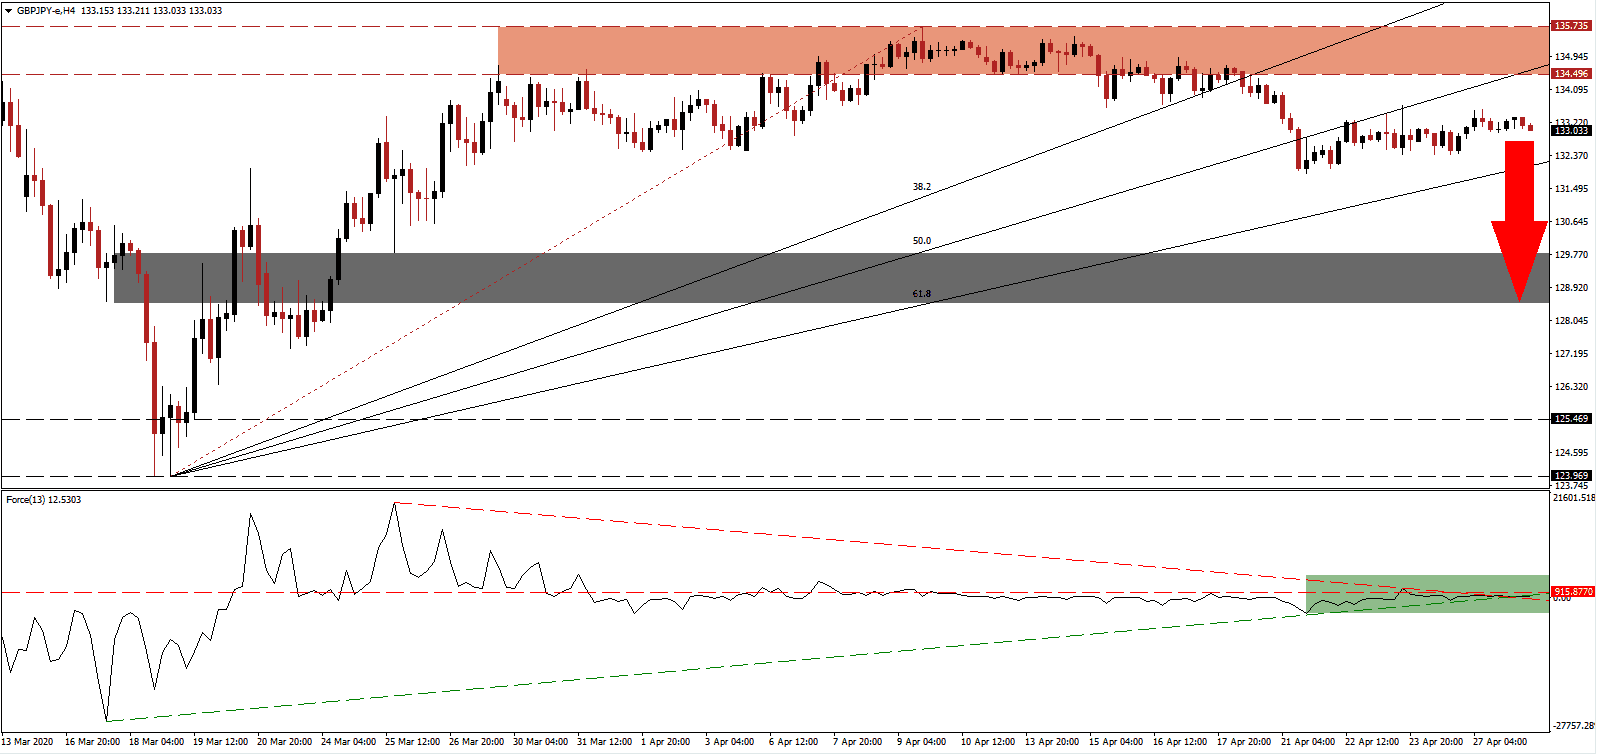The width and height of the screenshot is (1597, 754).
Task: Click the 1 Apr 20:00 time label
Action: click(665, 742)
